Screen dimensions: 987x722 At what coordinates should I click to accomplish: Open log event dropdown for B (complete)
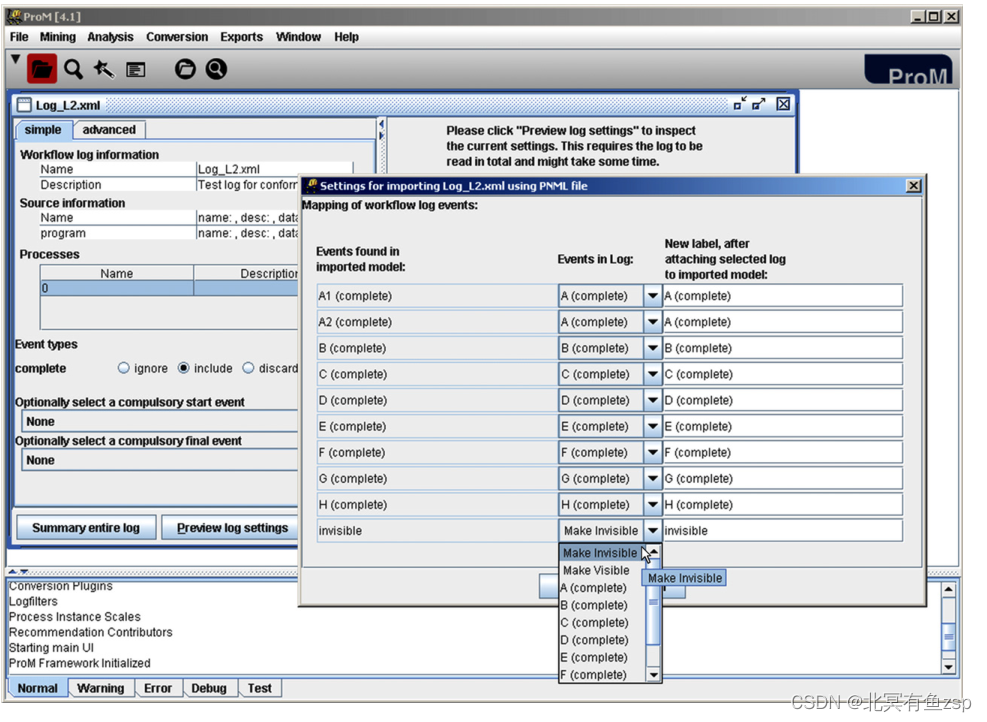(x=652, y=348)
